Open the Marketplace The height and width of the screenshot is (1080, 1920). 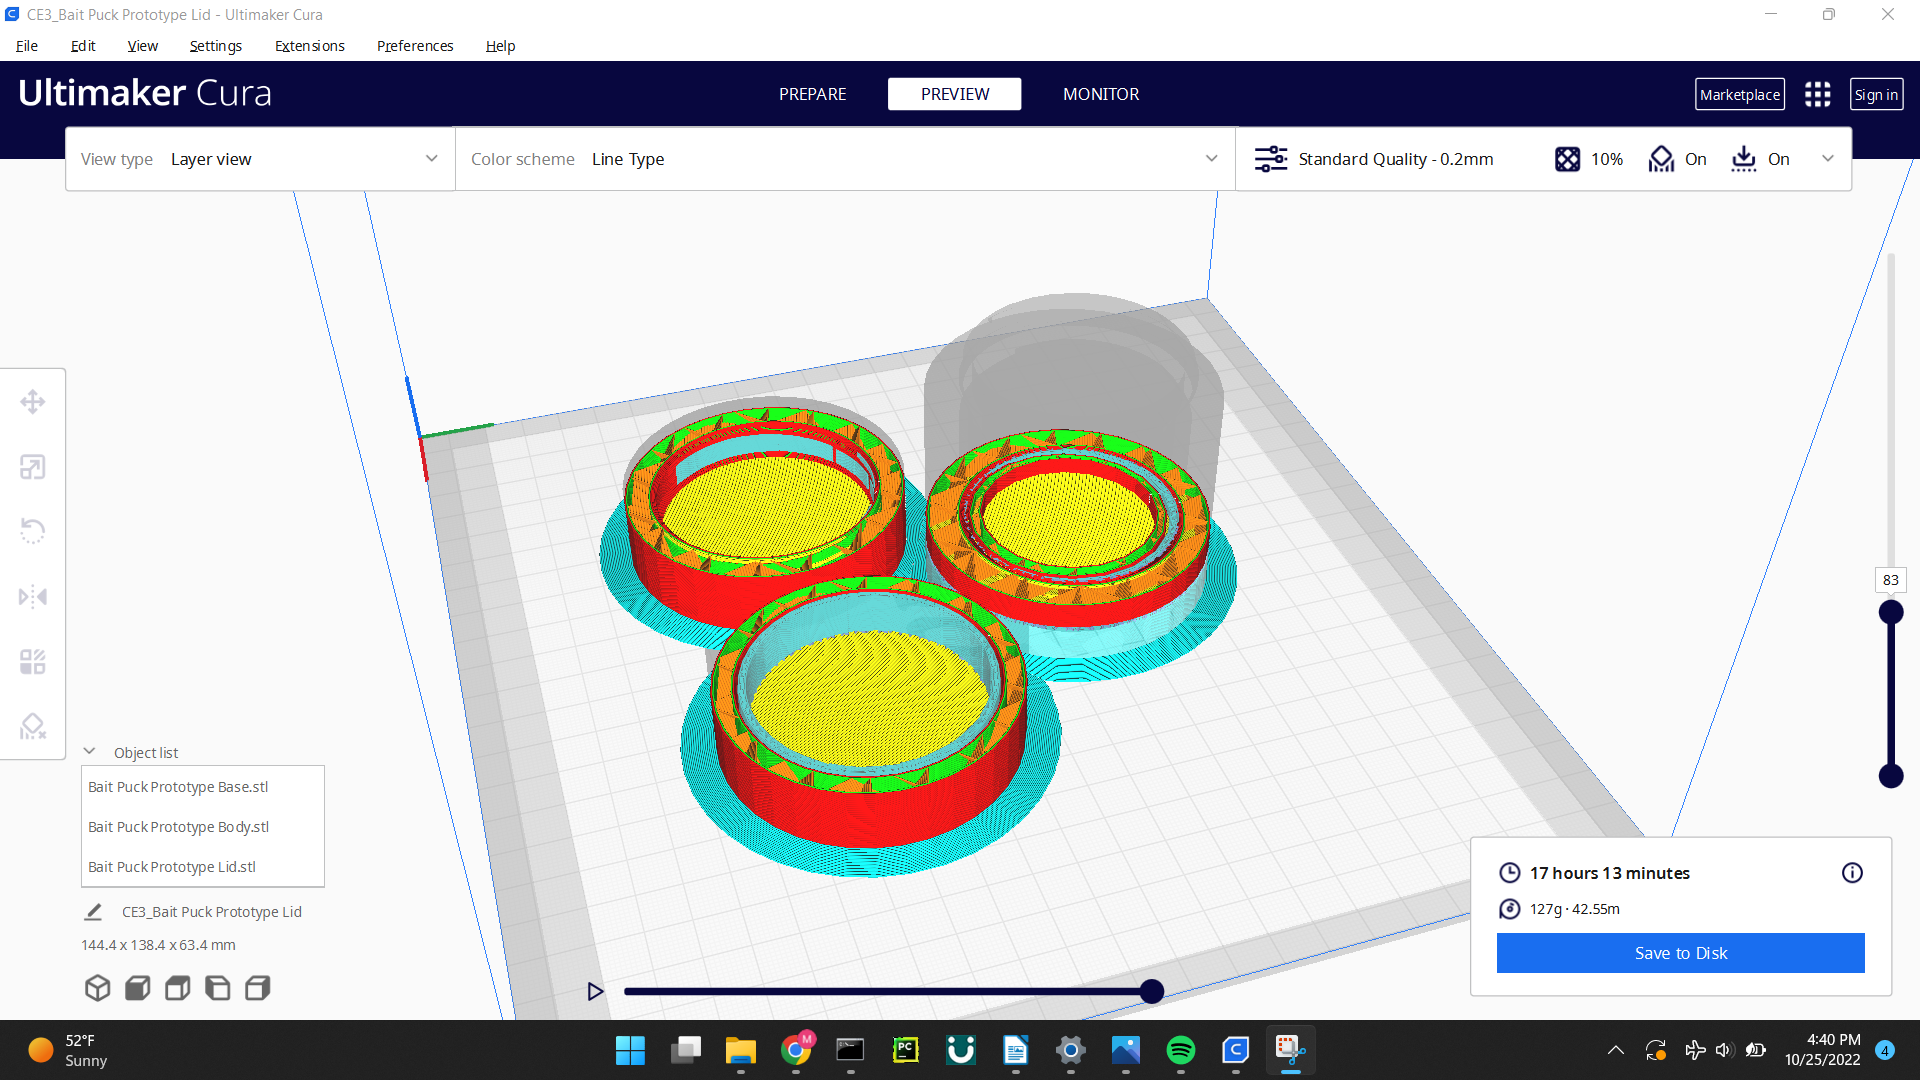(x=1740, y=93)
